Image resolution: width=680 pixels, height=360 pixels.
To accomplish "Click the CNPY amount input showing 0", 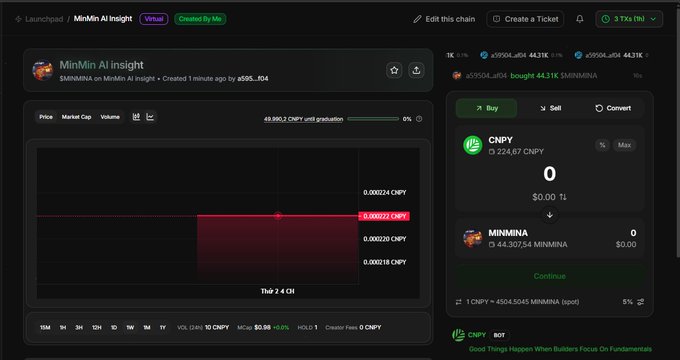I will pyautogui.click(x=549, y=173).
